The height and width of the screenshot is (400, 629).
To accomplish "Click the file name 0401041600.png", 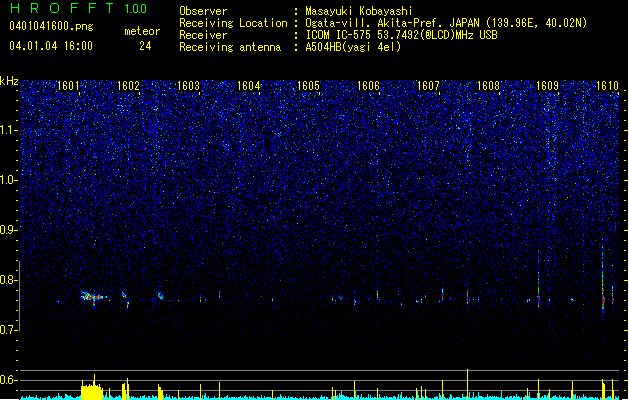I will tap(51, 26).
